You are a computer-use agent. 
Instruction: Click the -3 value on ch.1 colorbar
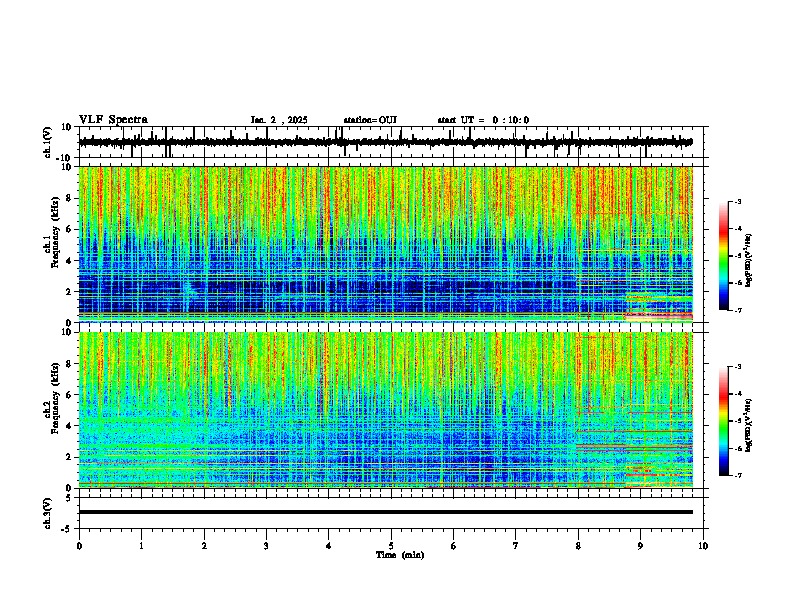coord(737,201)
